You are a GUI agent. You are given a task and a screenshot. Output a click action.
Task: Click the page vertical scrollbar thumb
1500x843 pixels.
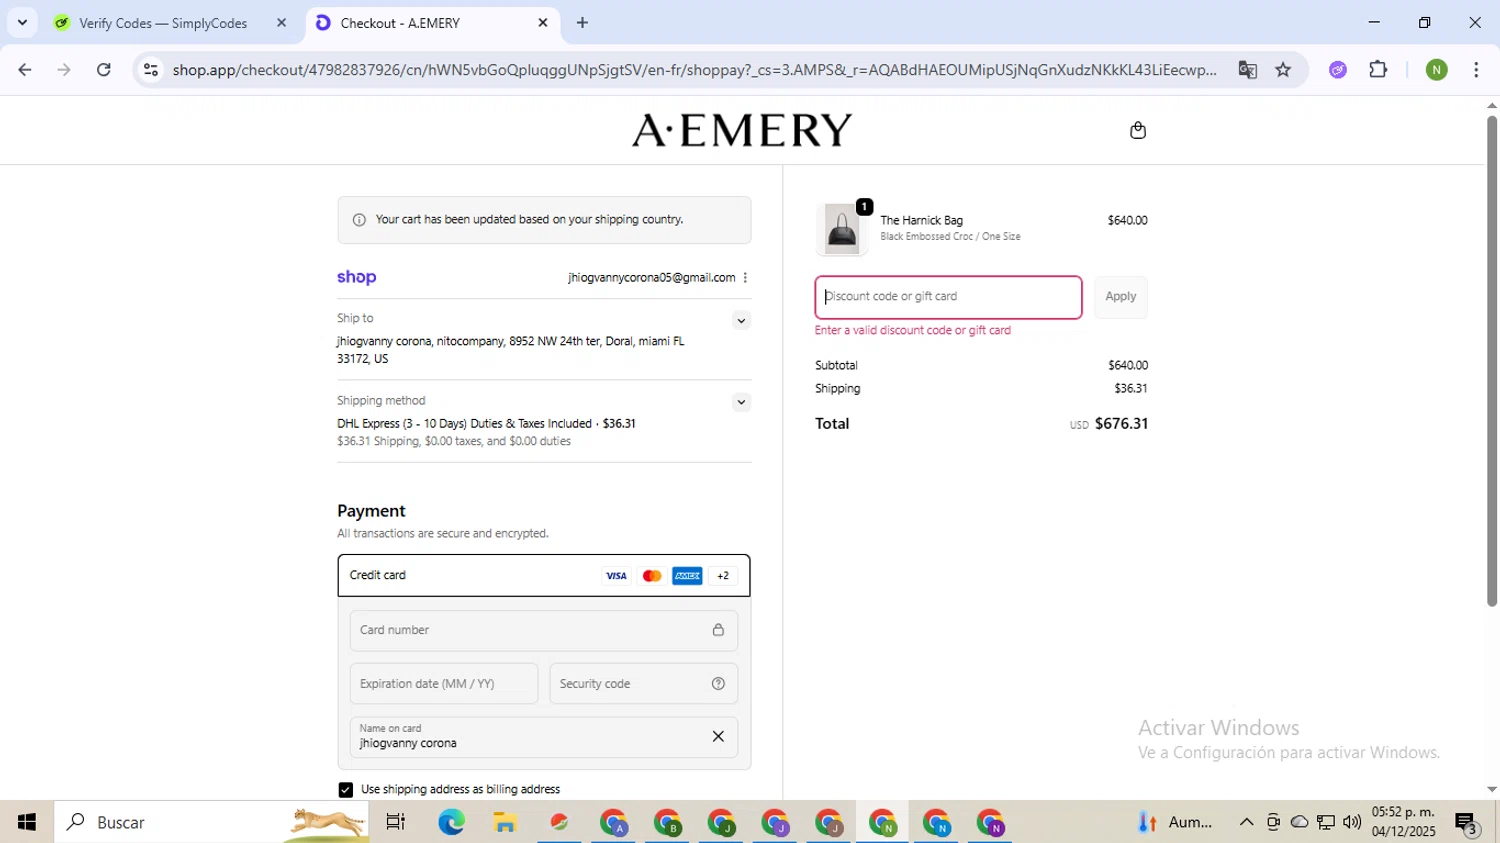pyautogui.click(x=1491, y=360)
